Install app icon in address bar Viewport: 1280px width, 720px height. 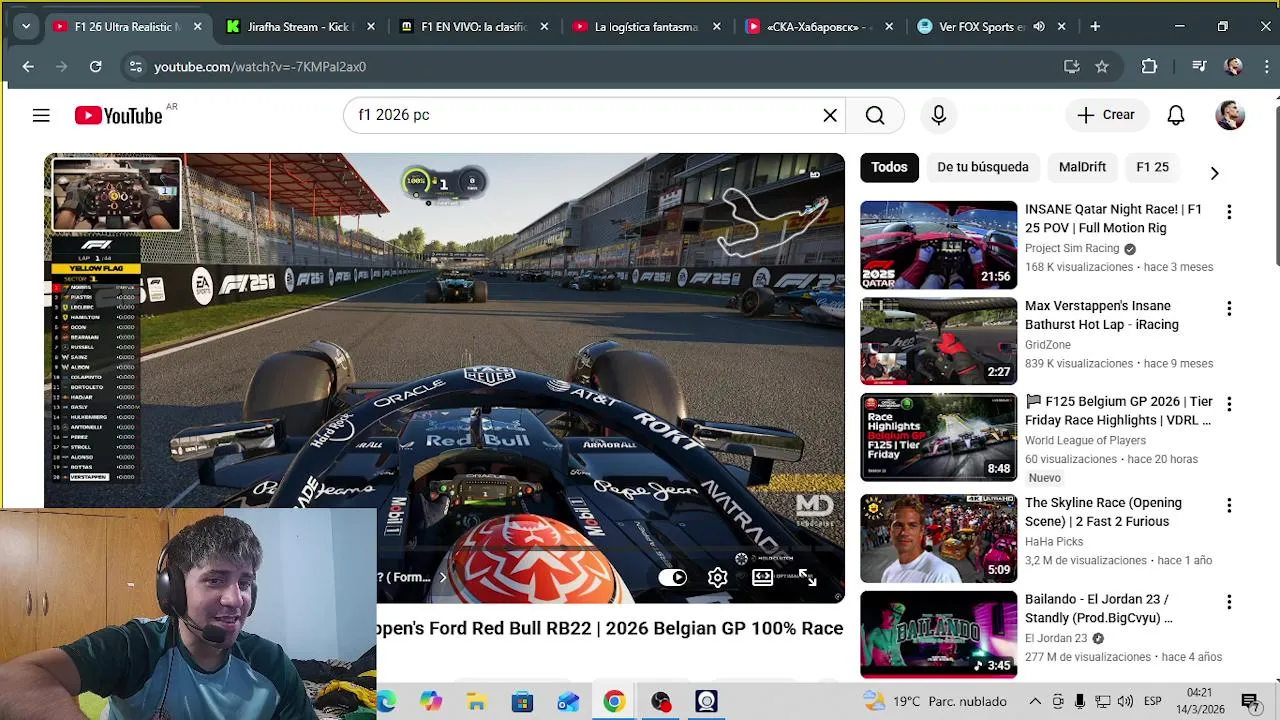[x=1071, y=67]
